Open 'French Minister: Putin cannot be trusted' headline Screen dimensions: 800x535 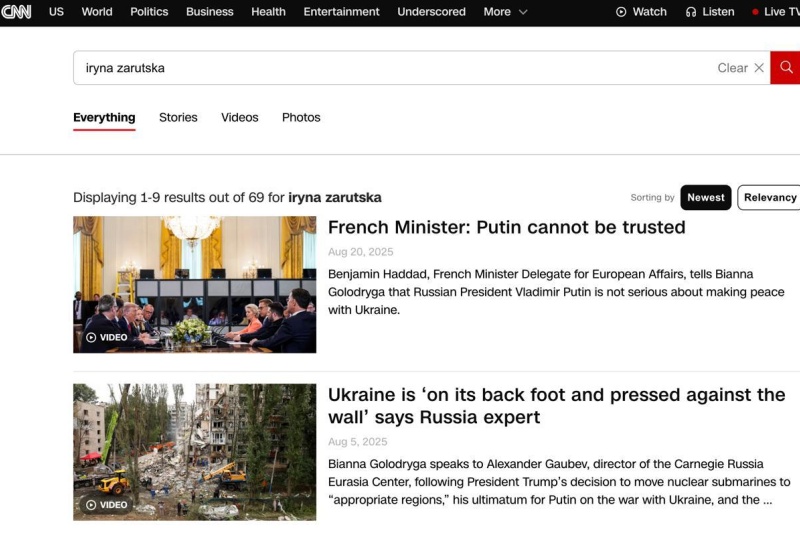[506, 227]
